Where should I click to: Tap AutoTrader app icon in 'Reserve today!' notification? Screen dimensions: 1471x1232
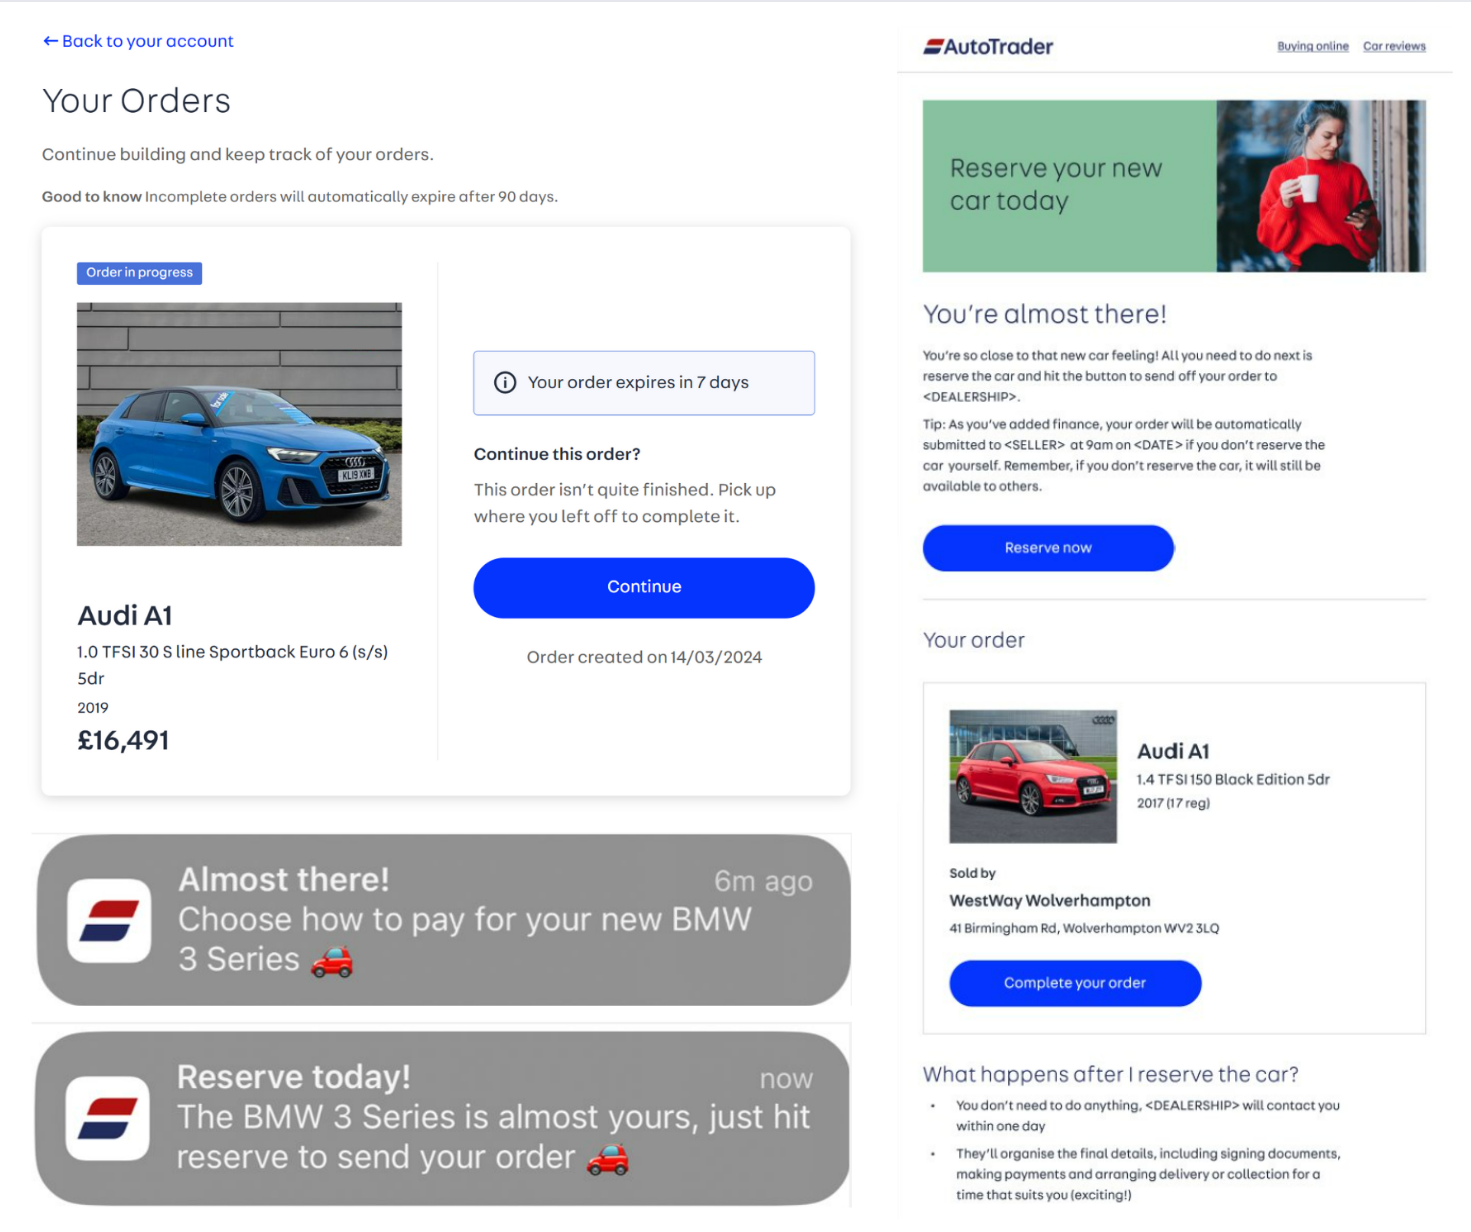pos(108,1118)
